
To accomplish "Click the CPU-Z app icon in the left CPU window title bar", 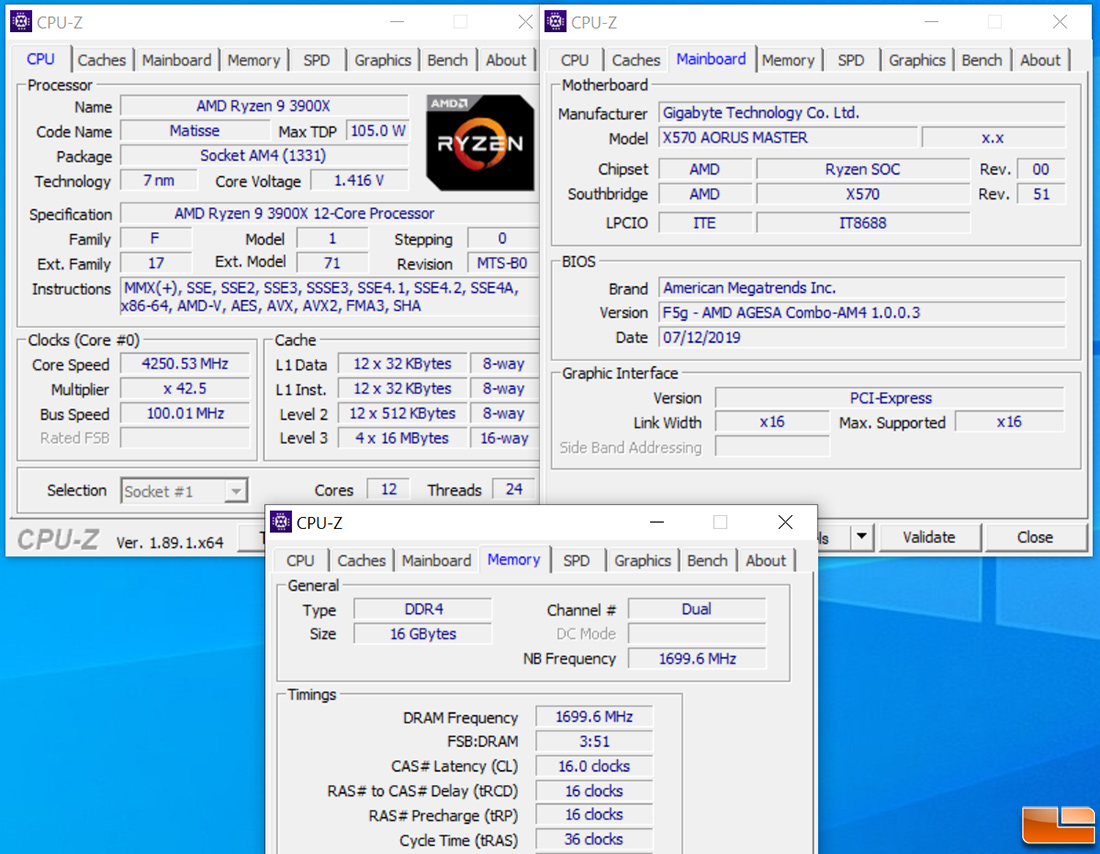I will 21,22.
